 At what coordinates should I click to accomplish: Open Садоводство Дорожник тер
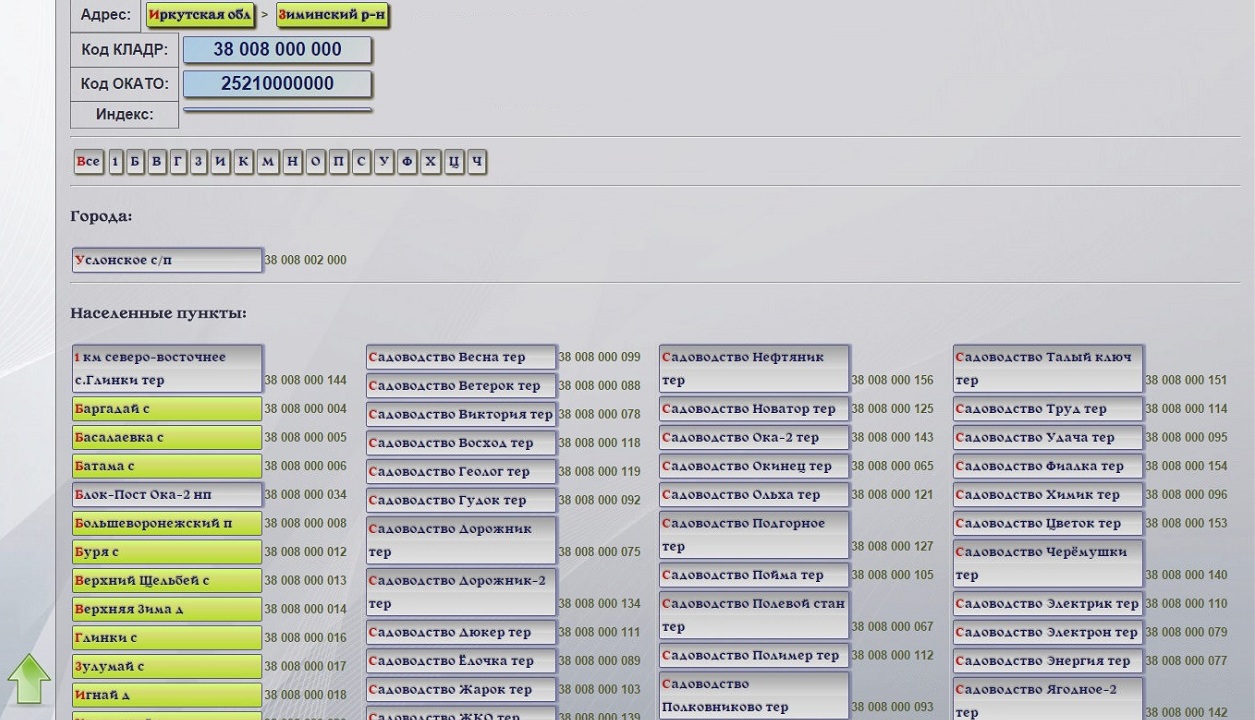(x=461, y=540)
